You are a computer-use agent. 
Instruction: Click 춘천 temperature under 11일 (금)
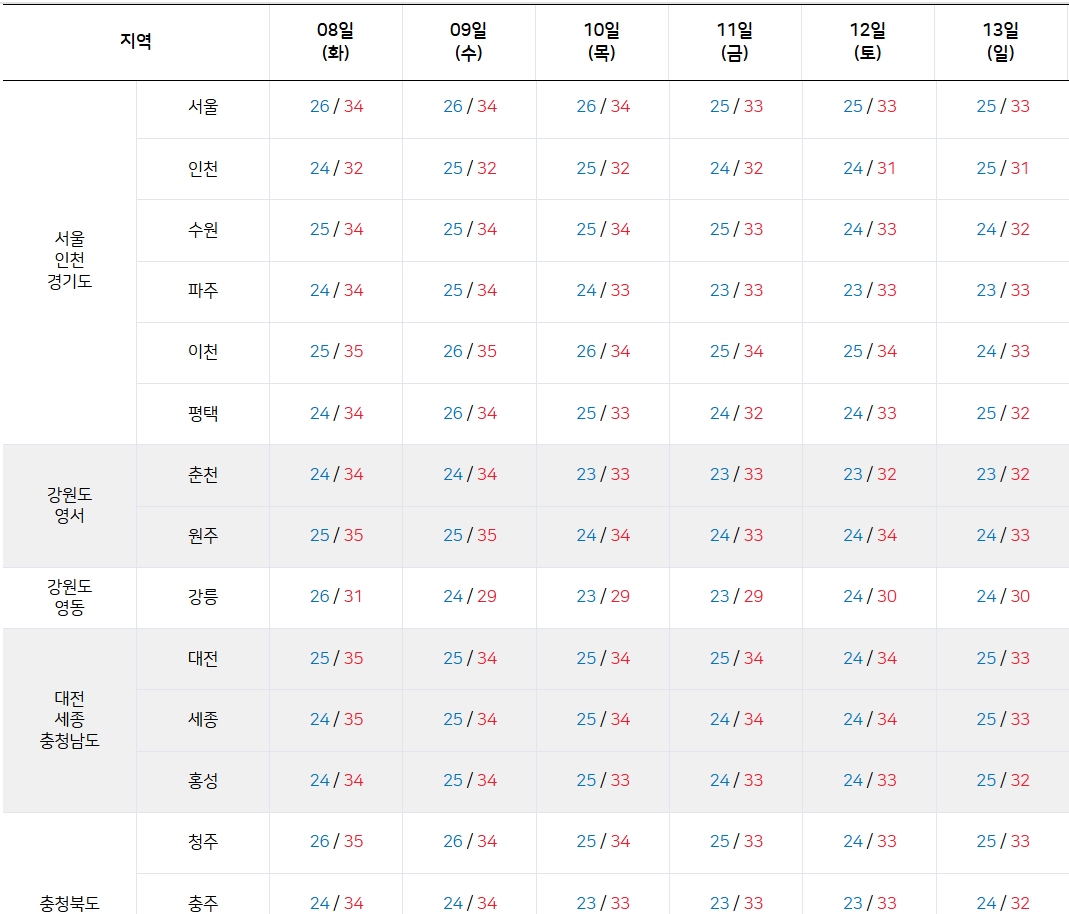(x=736, y=475)
